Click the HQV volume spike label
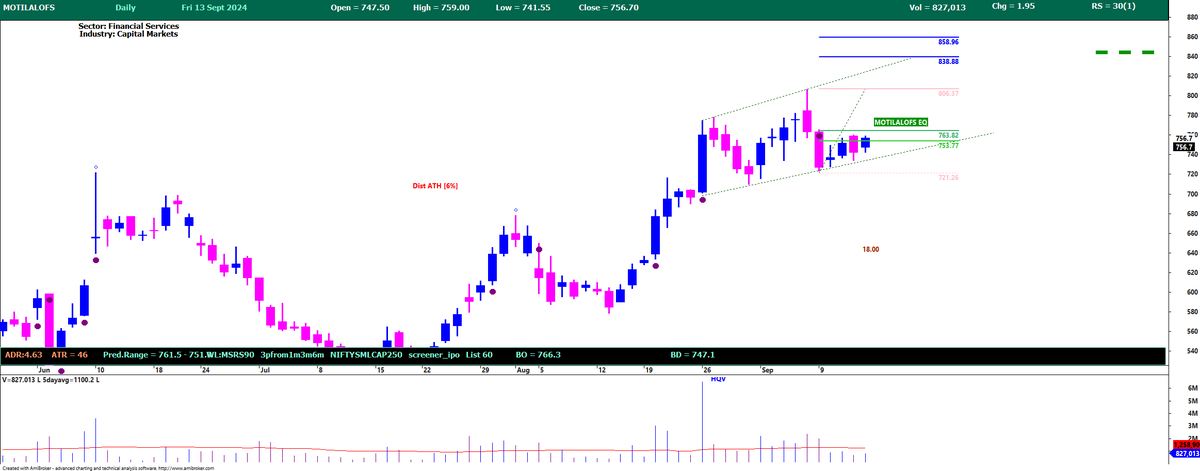The width and height of the screenshot is (1200, 471). coord(718,381)
